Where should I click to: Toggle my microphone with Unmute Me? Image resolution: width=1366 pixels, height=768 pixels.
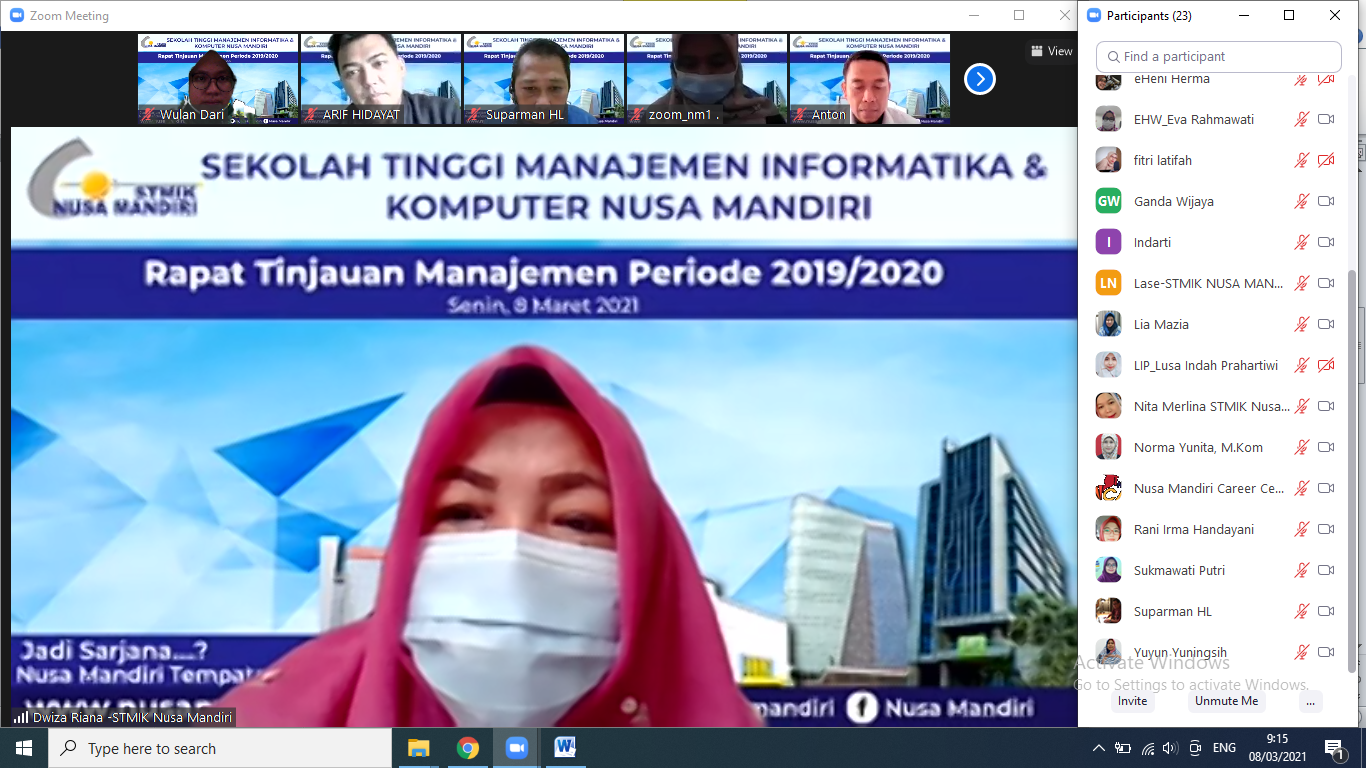coord(1226,701)
